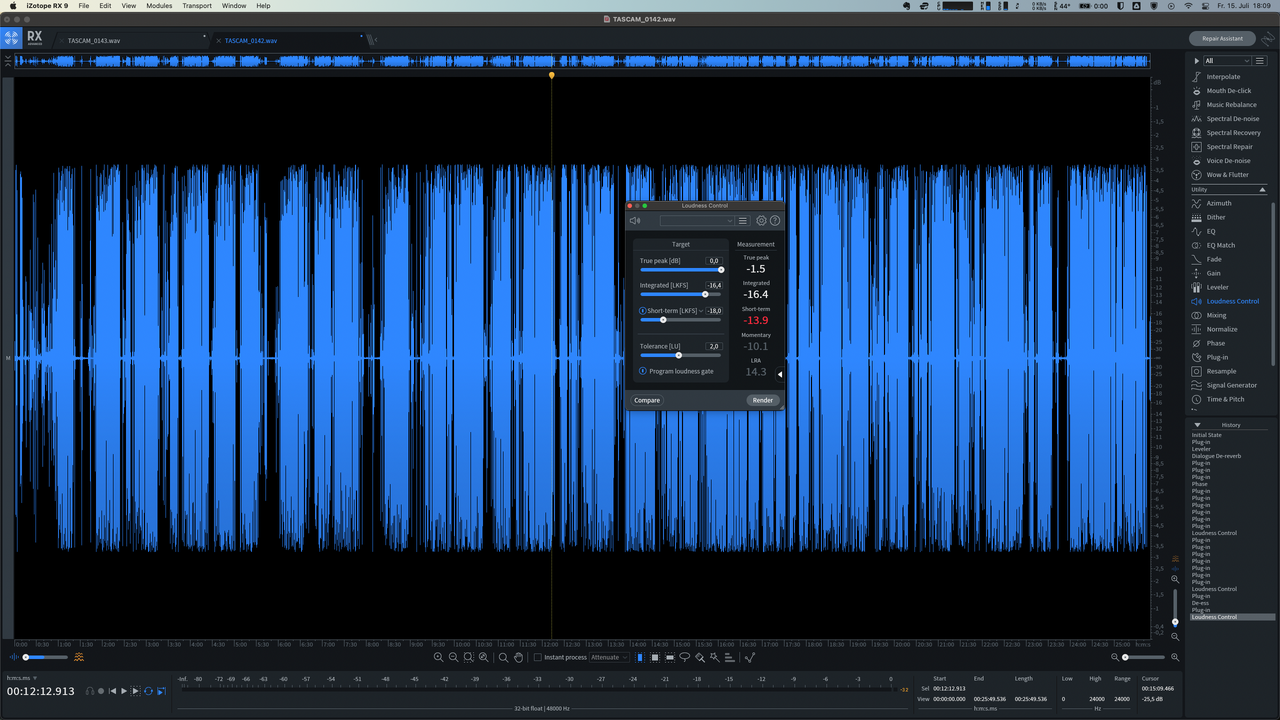
Task: Toggle the Program loudness gate
Action: [643, 371]
